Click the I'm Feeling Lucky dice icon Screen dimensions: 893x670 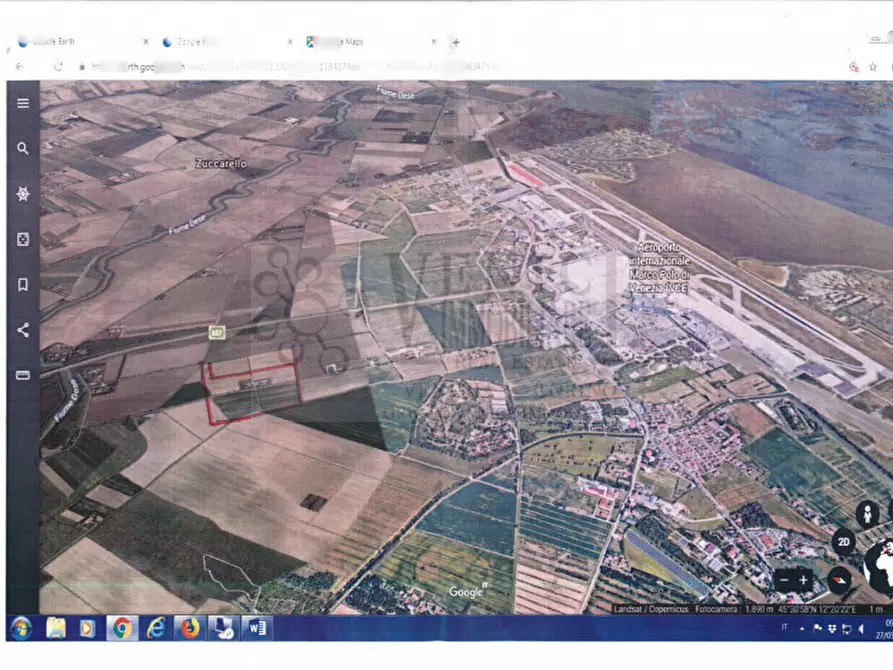[22, 240]
